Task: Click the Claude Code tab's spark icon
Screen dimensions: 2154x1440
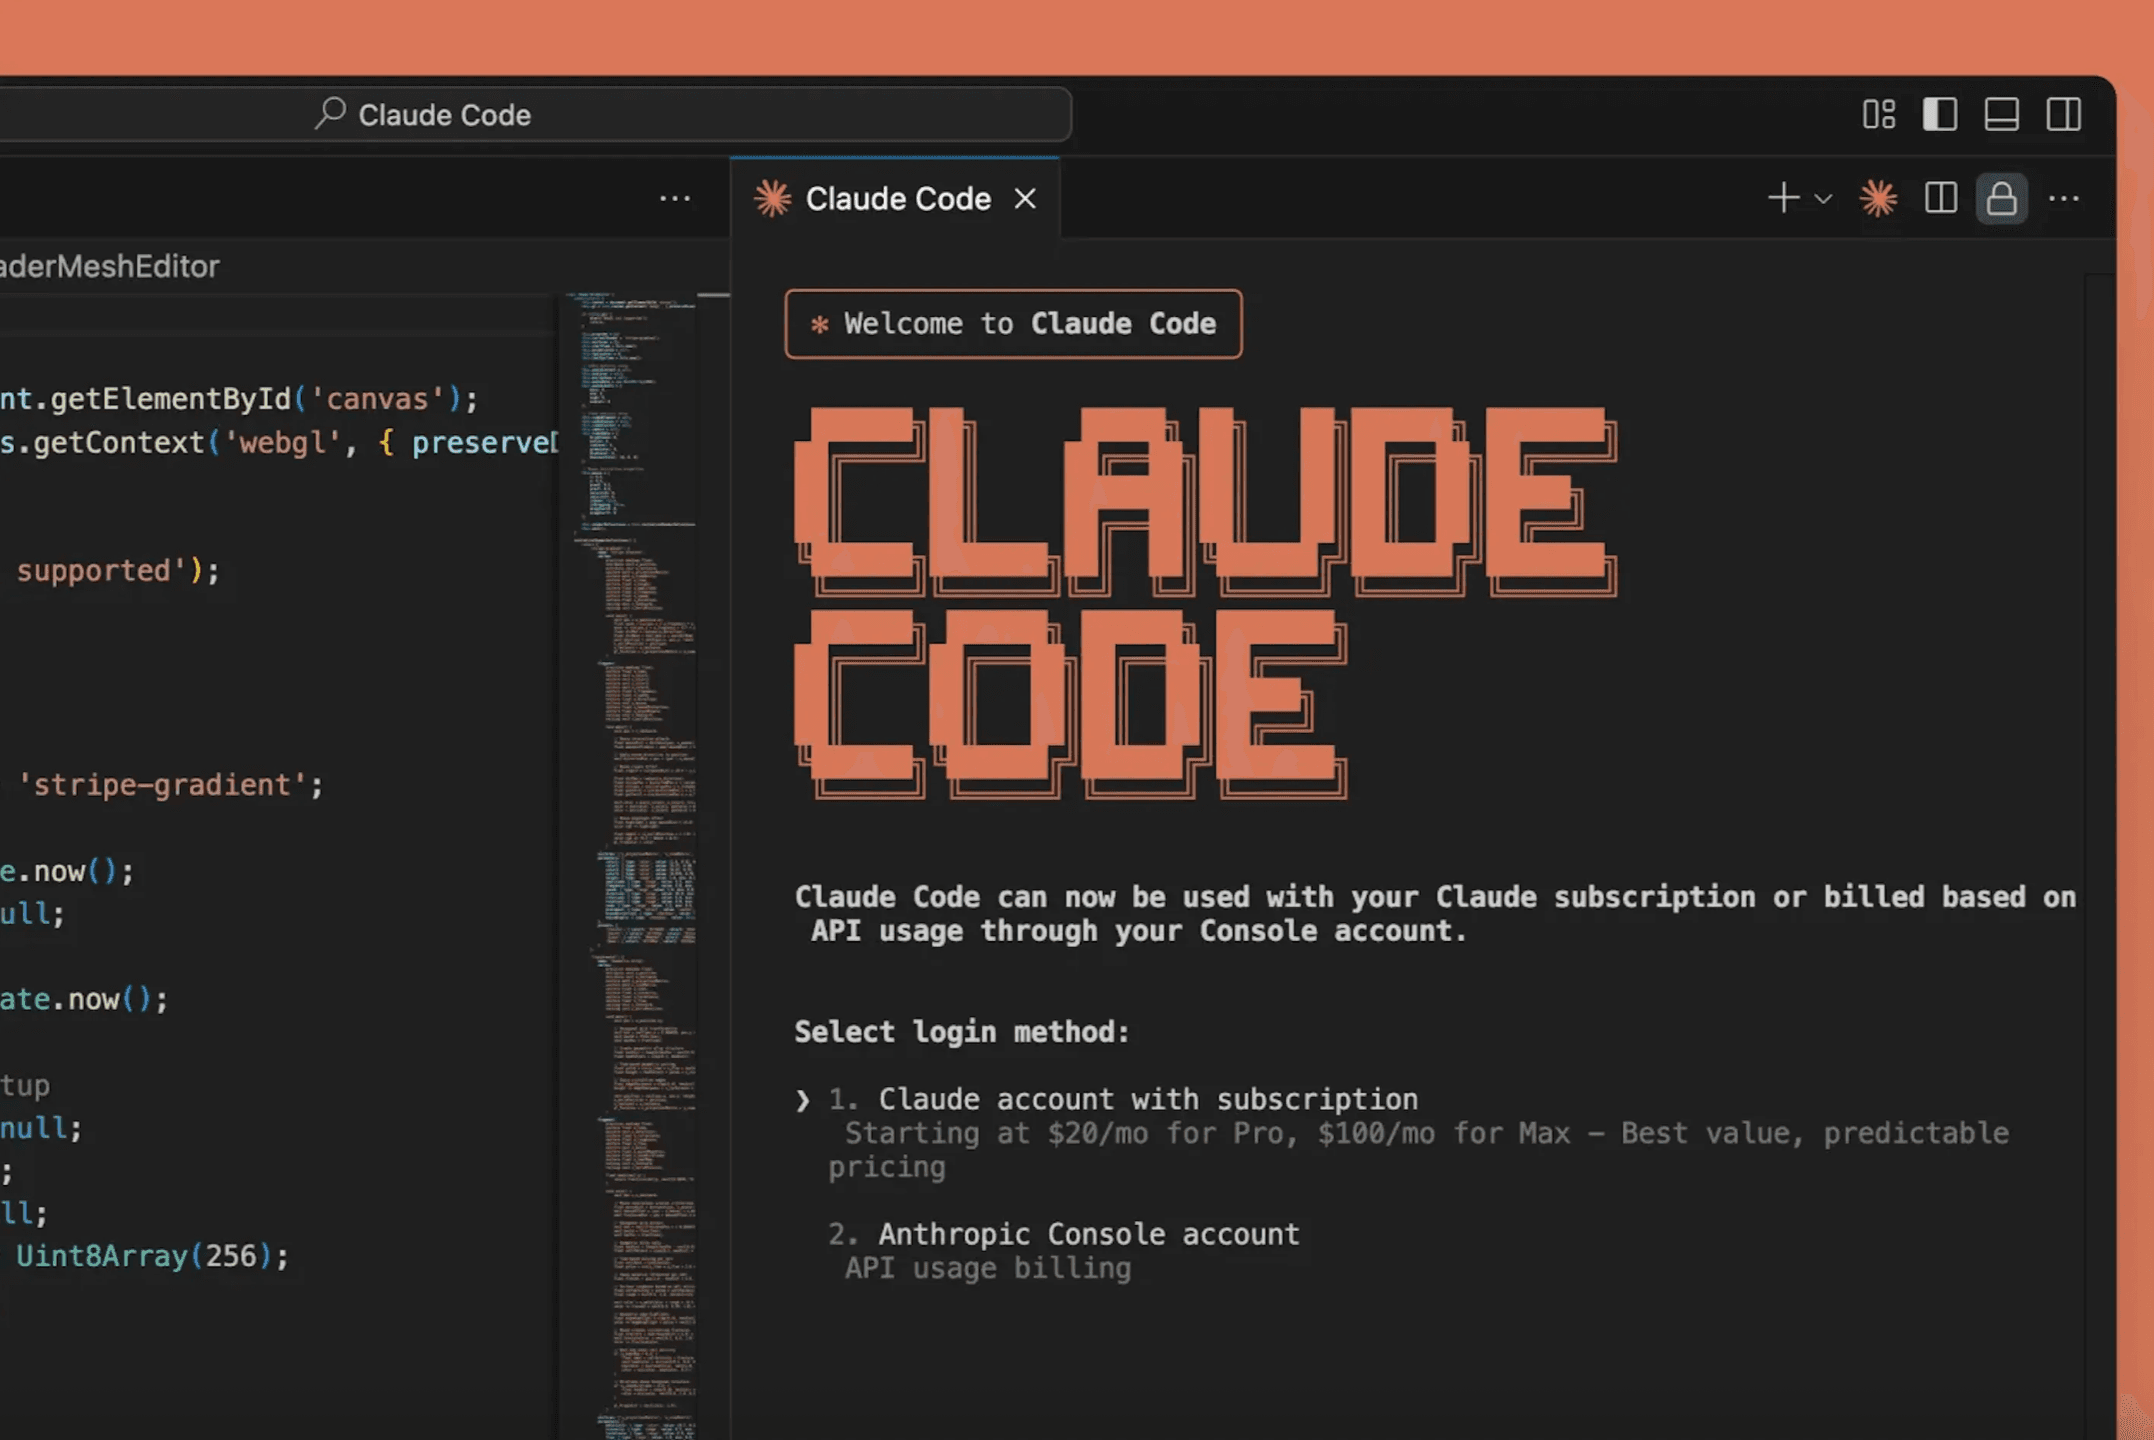Action: 771,198
